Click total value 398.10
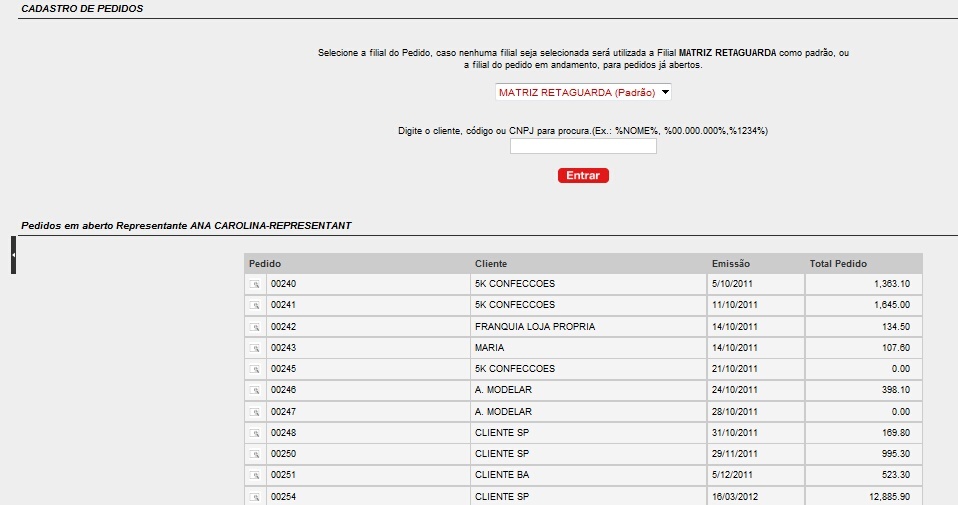958x505 pixels. 896,390
